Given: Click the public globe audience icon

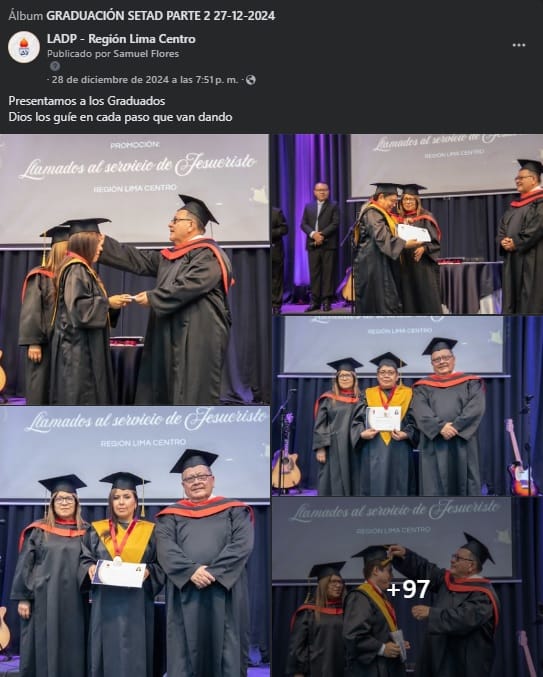Looking at the screenshot, I should [250, 80].
